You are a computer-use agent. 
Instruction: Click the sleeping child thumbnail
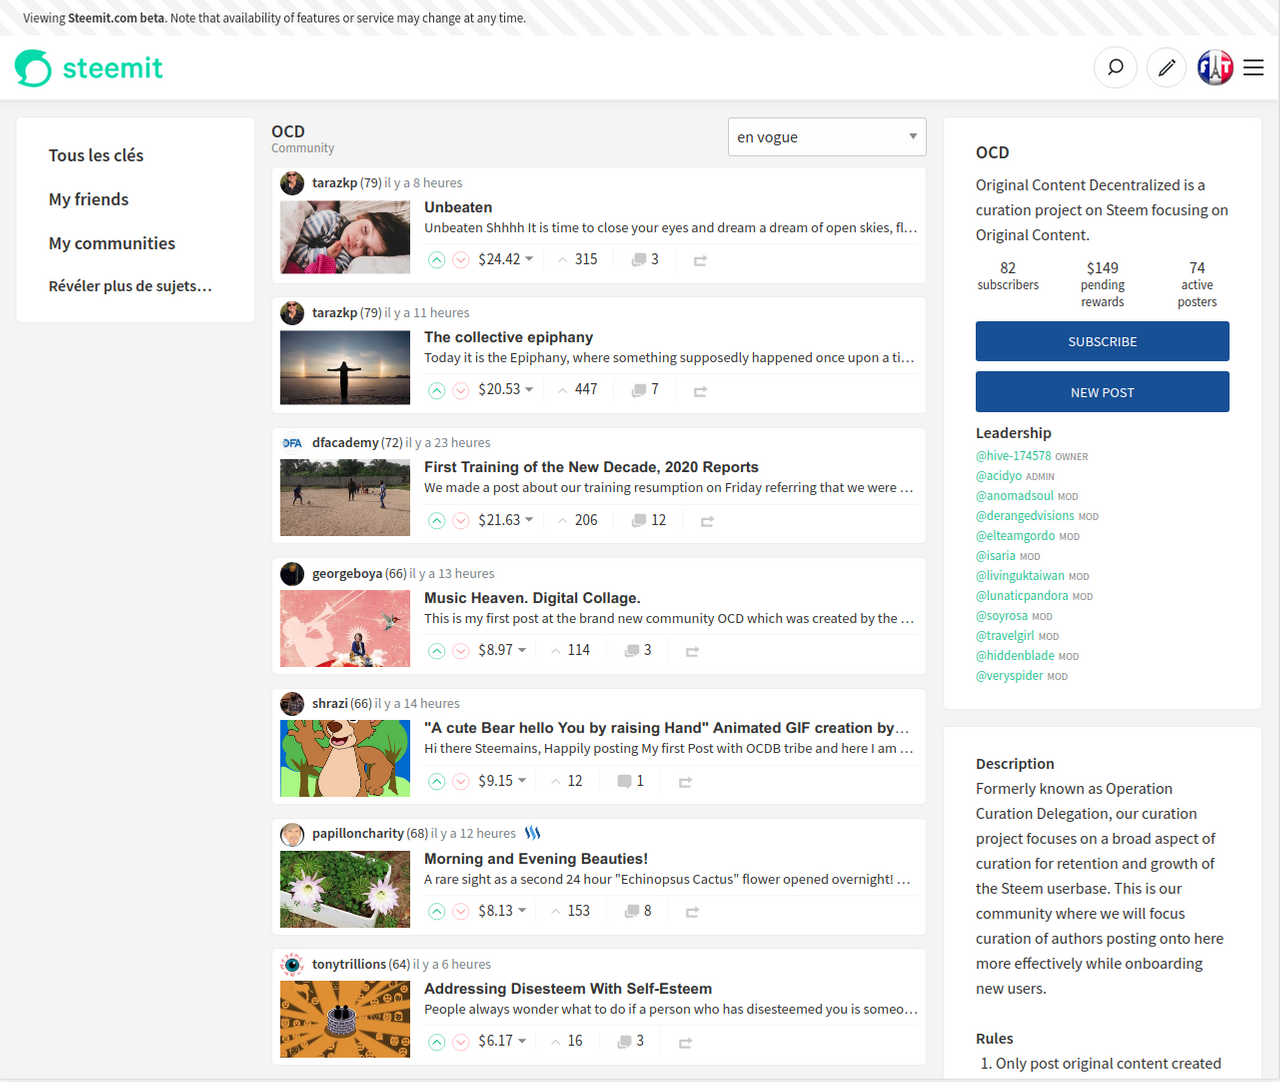coord(345,237)
